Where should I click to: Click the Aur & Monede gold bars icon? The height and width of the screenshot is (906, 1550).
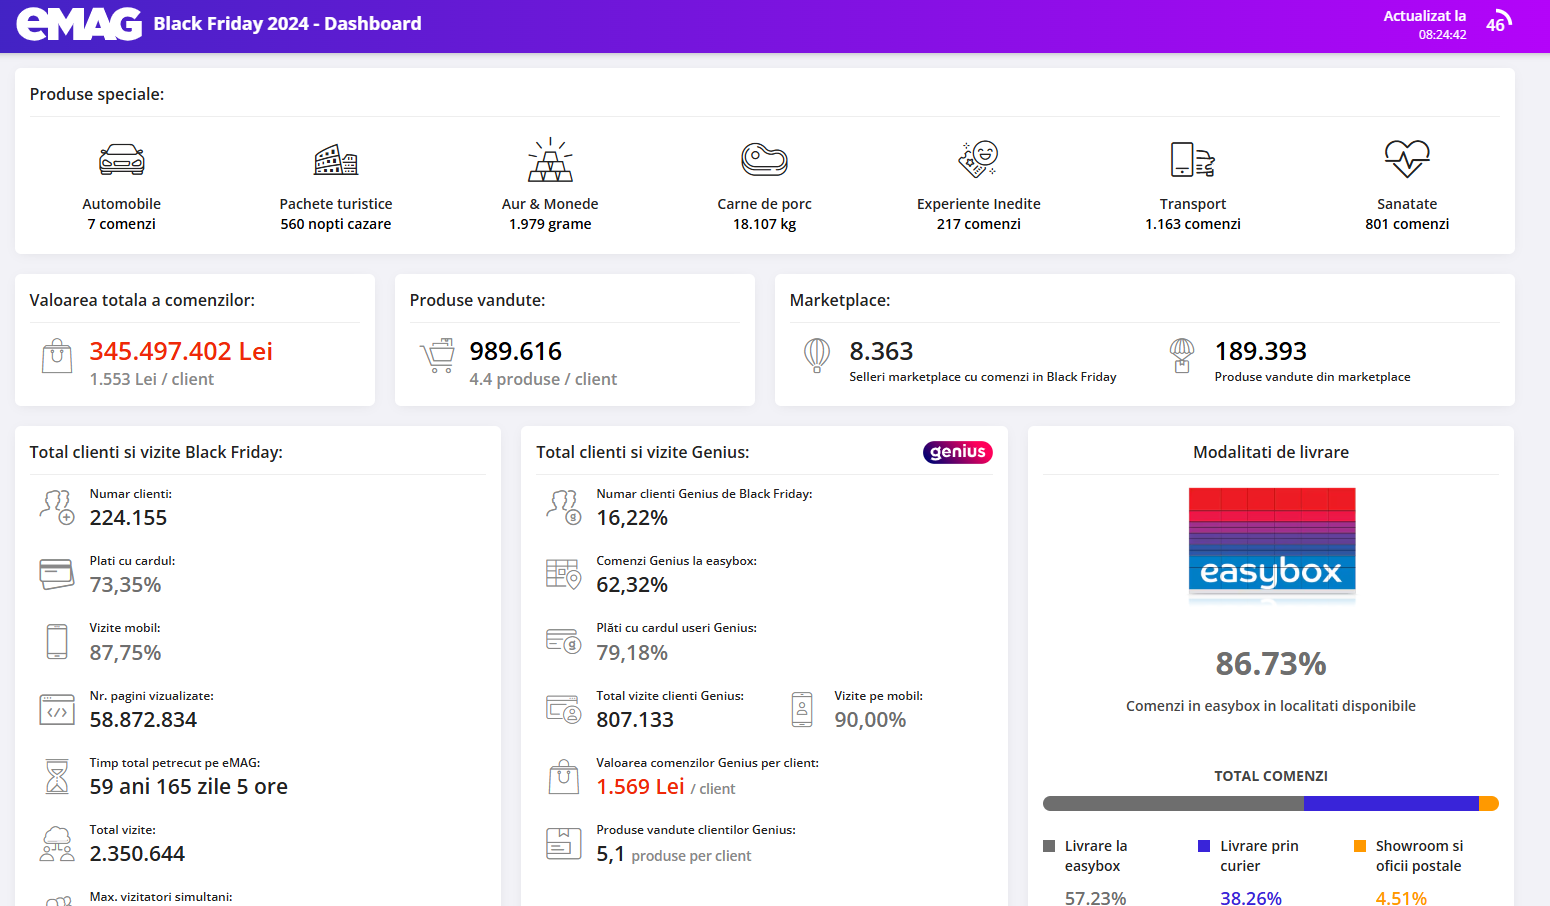click(550, 159)
